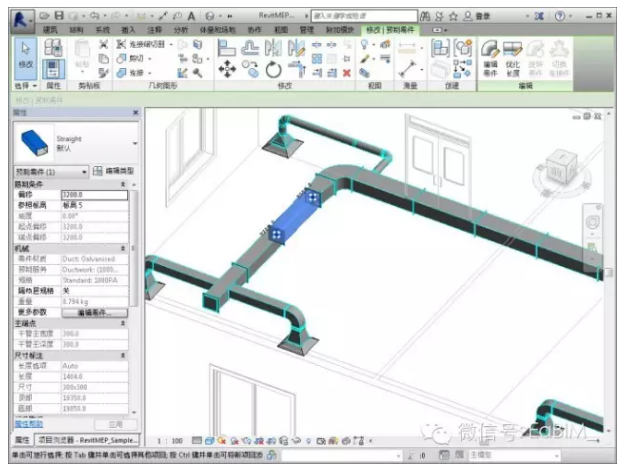Switch to the 属性 tab at panel bottom
The height and width of the screenshot is (471, 624).
coord(22,440)
